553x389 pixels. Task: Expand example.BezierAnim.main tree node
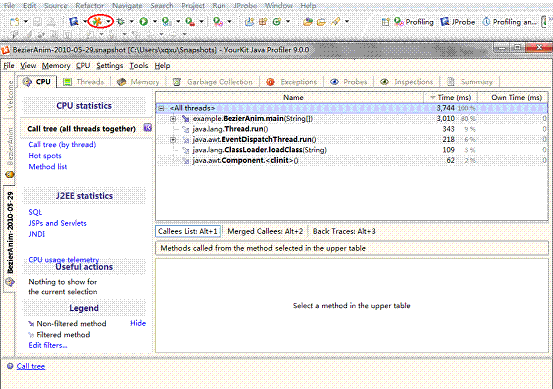[x=173, y=119]
